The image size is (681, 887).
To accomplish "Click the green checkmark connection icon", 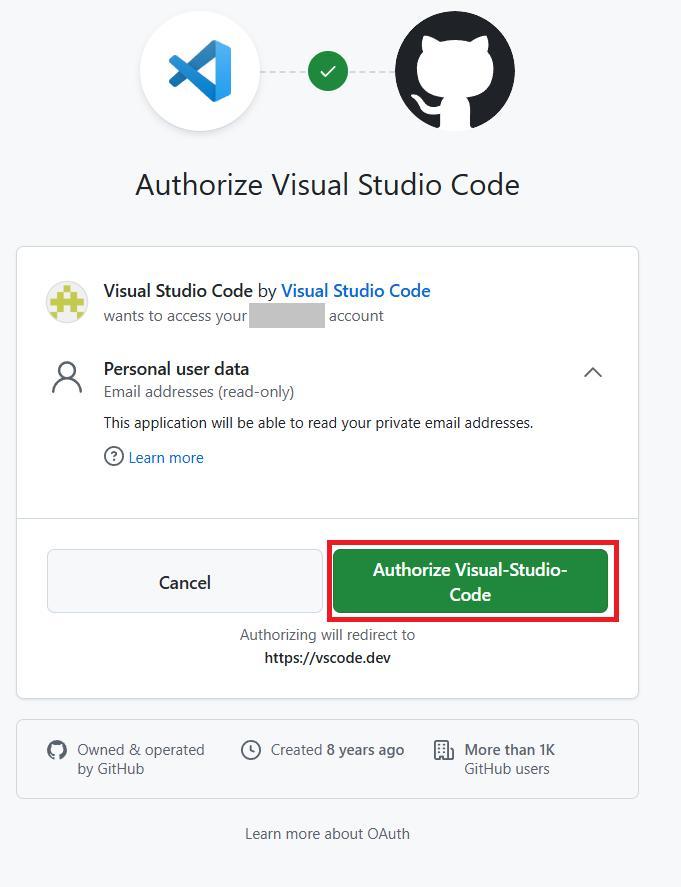I will click(328, 72).
